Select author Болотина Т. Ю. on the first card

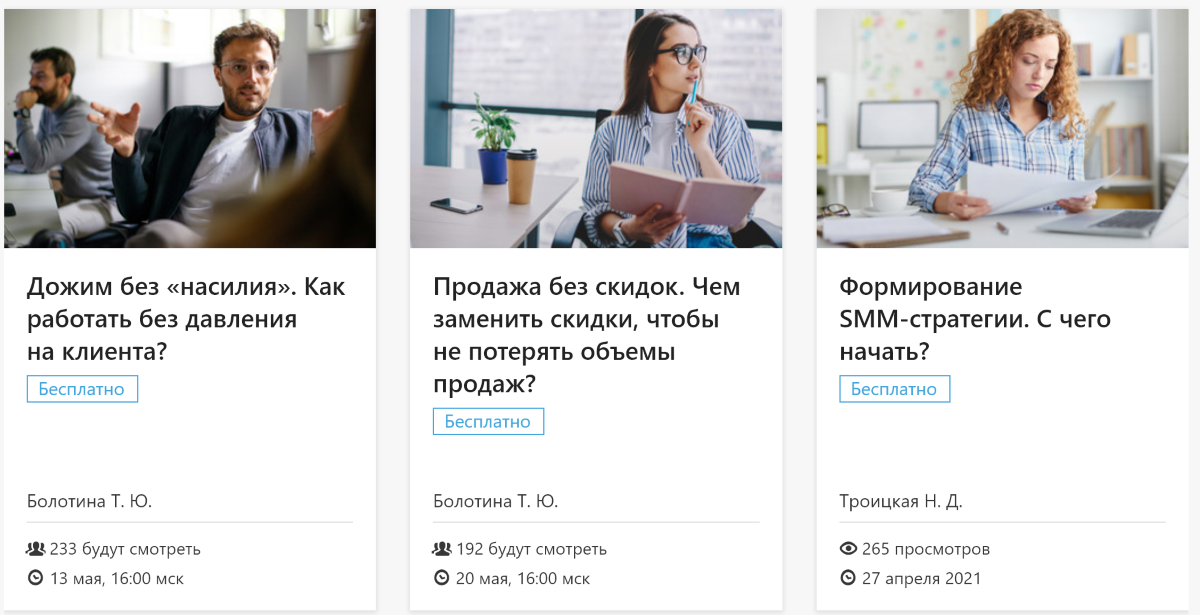click(x=89, y=501)
